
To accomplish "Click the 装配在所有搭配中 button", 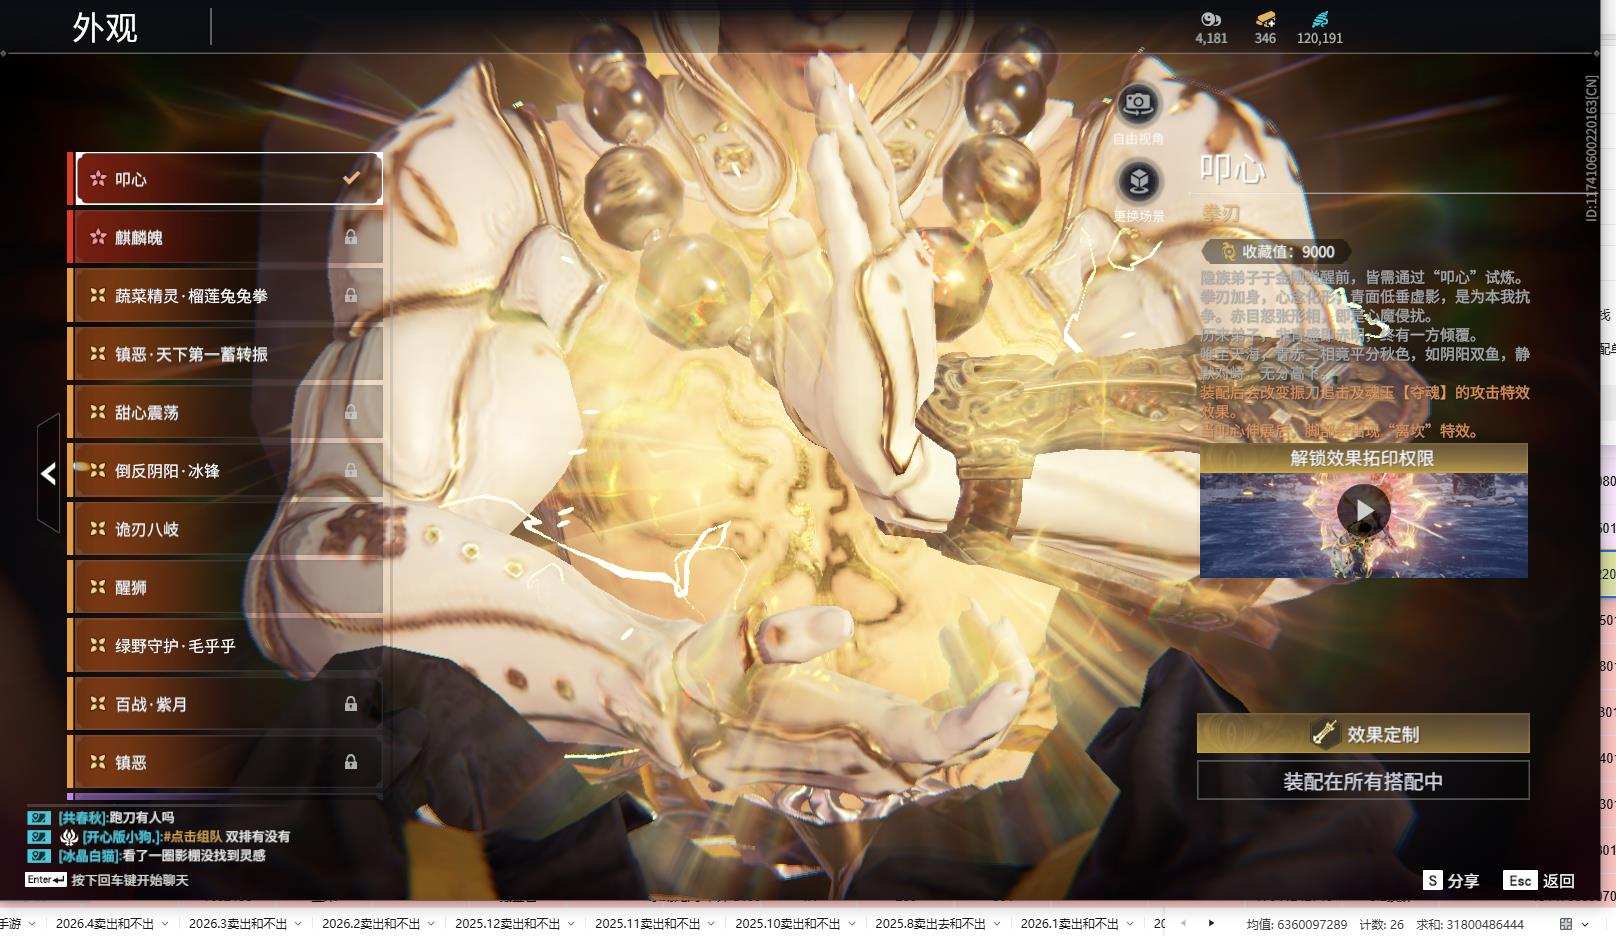I will [x=1363, y=781].
